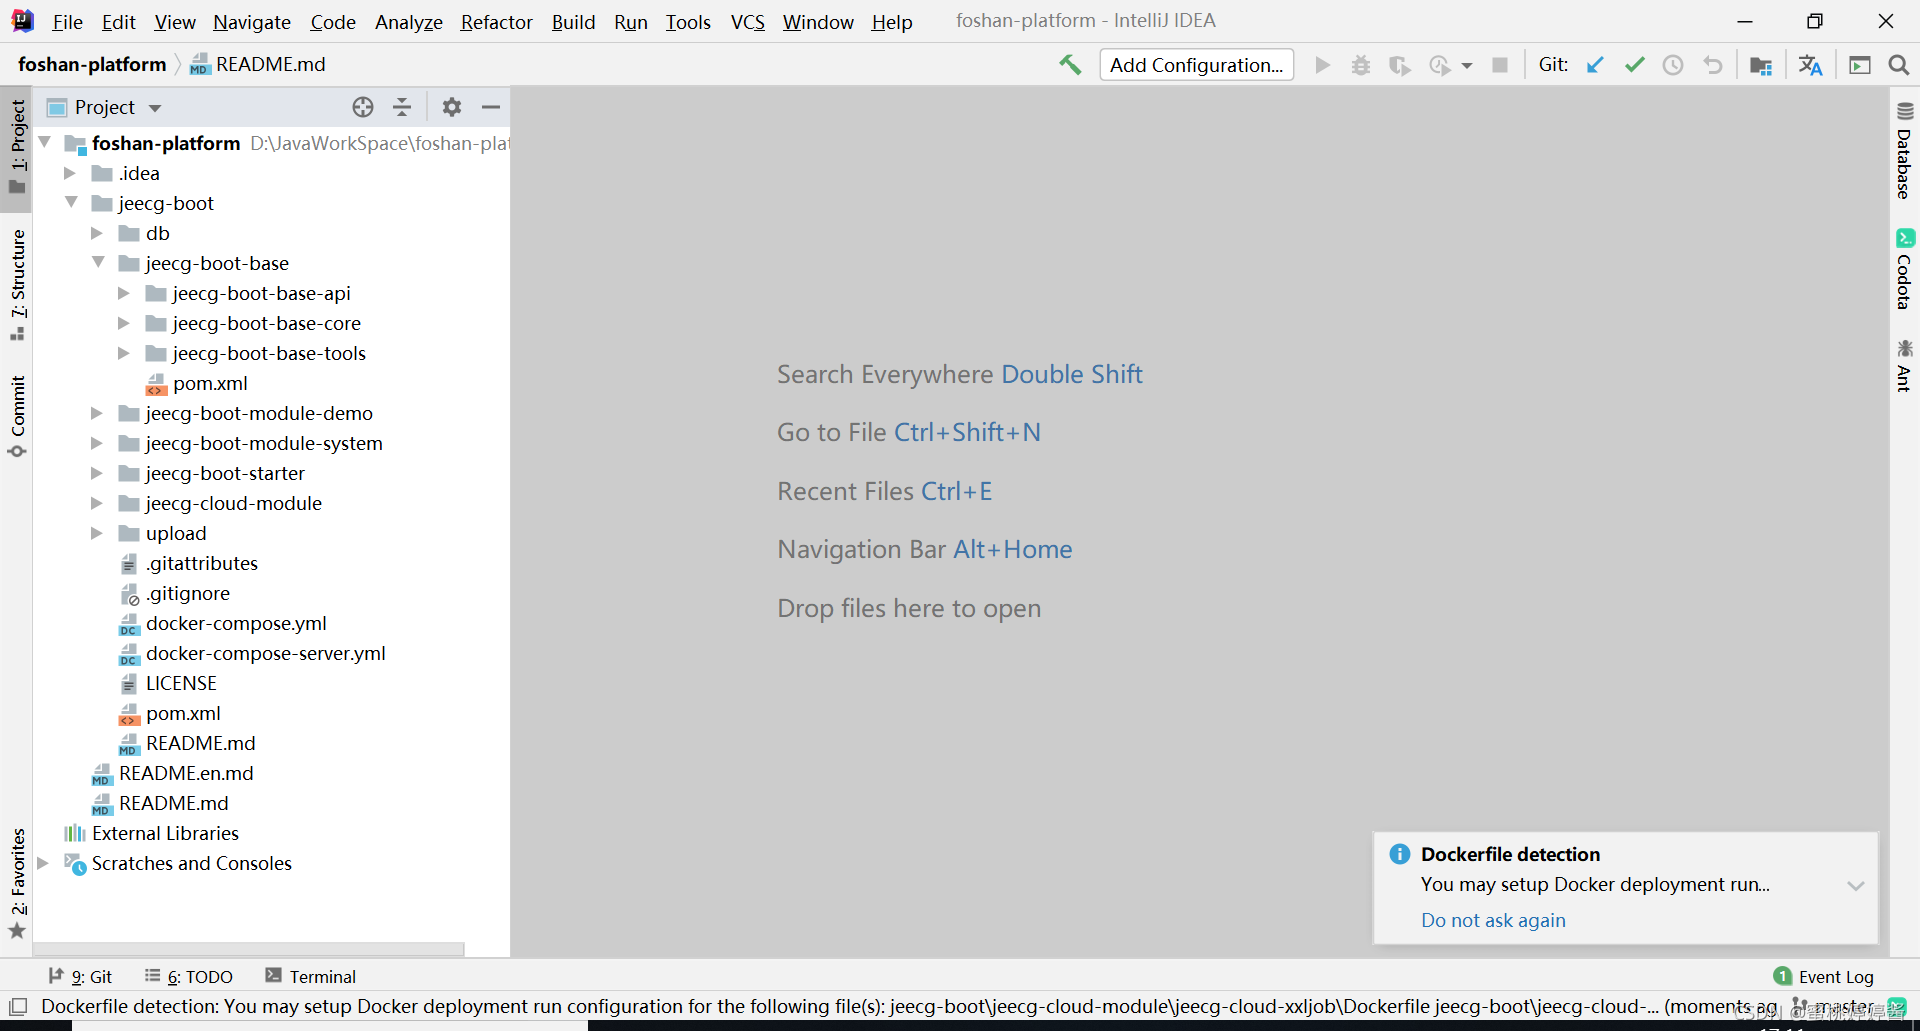This screenshot has height=1031, width=1920.
Task: Select External Libraries node
Action: point(165,833)
